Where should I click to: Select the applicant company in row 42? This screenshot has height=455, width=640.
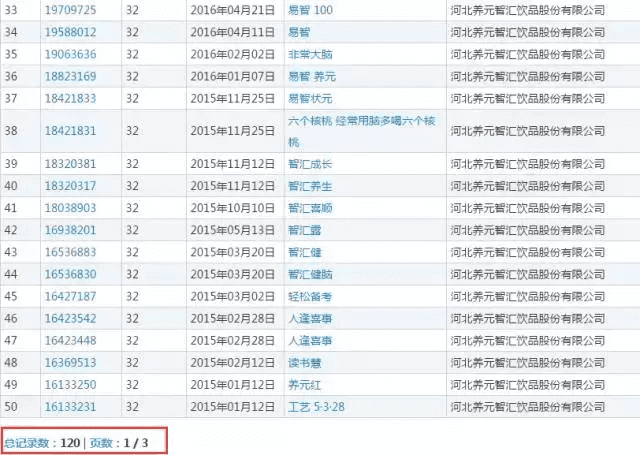(528, 230)
